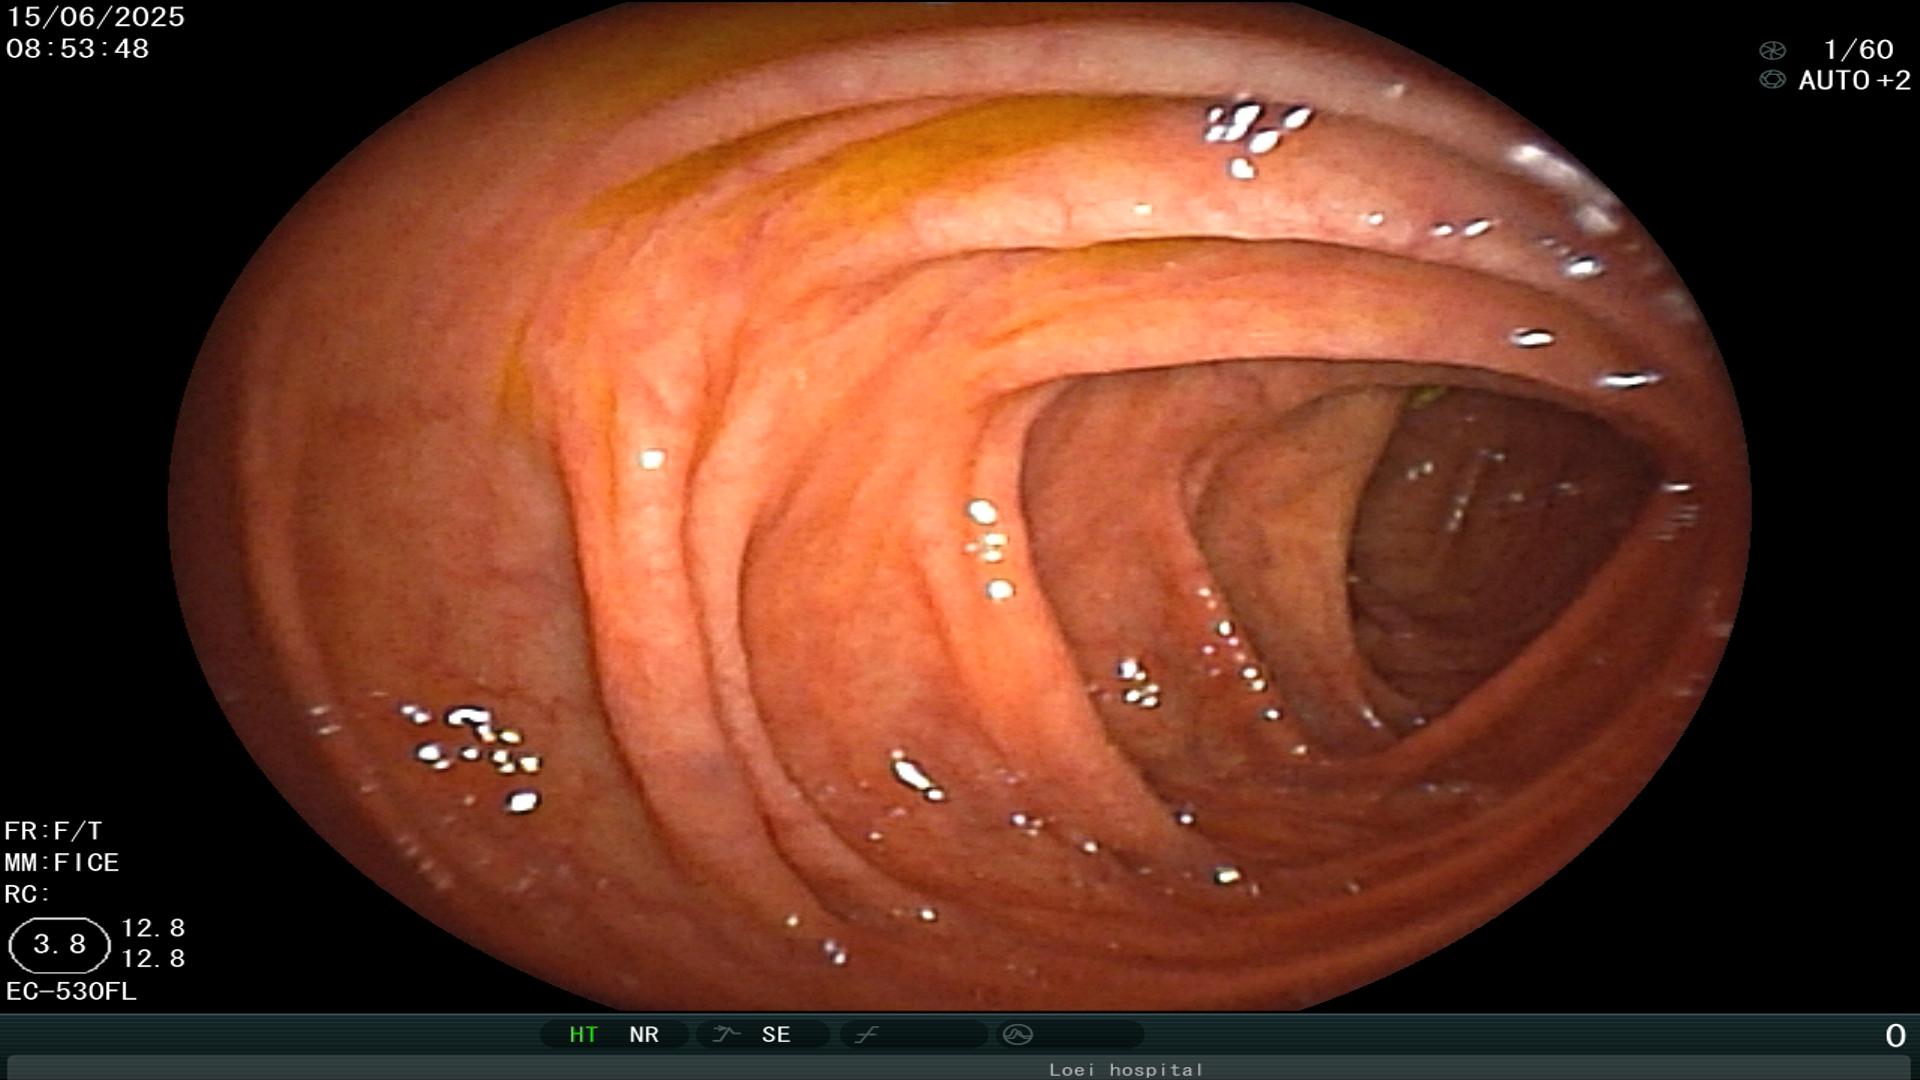Click the iris icon beside AUTO +2
The height and width of the screenshot is (1080, 1920).
(1772, 80)
